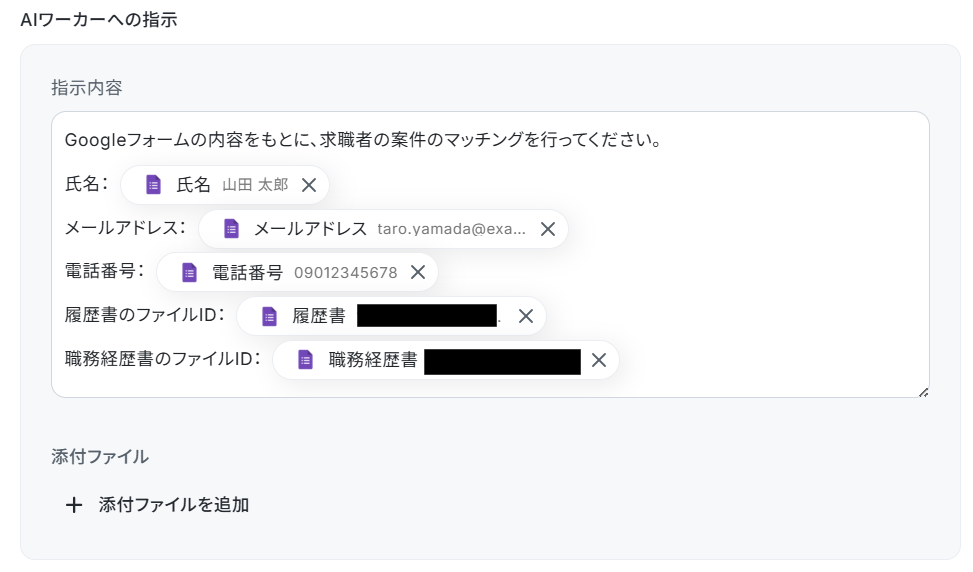Click the plus icon for 添付ファイル
The width and height of the screenshot is (973, 572).
point(73,505)
